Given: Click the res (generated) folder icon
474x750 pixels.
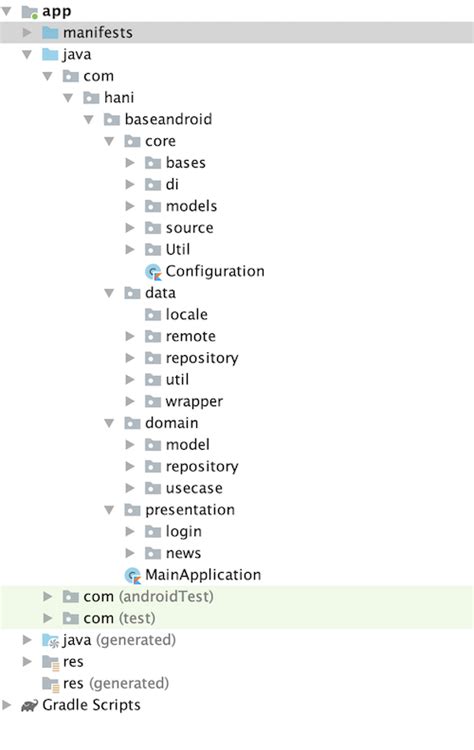Looking at the screenshot, I should point(50,684).
